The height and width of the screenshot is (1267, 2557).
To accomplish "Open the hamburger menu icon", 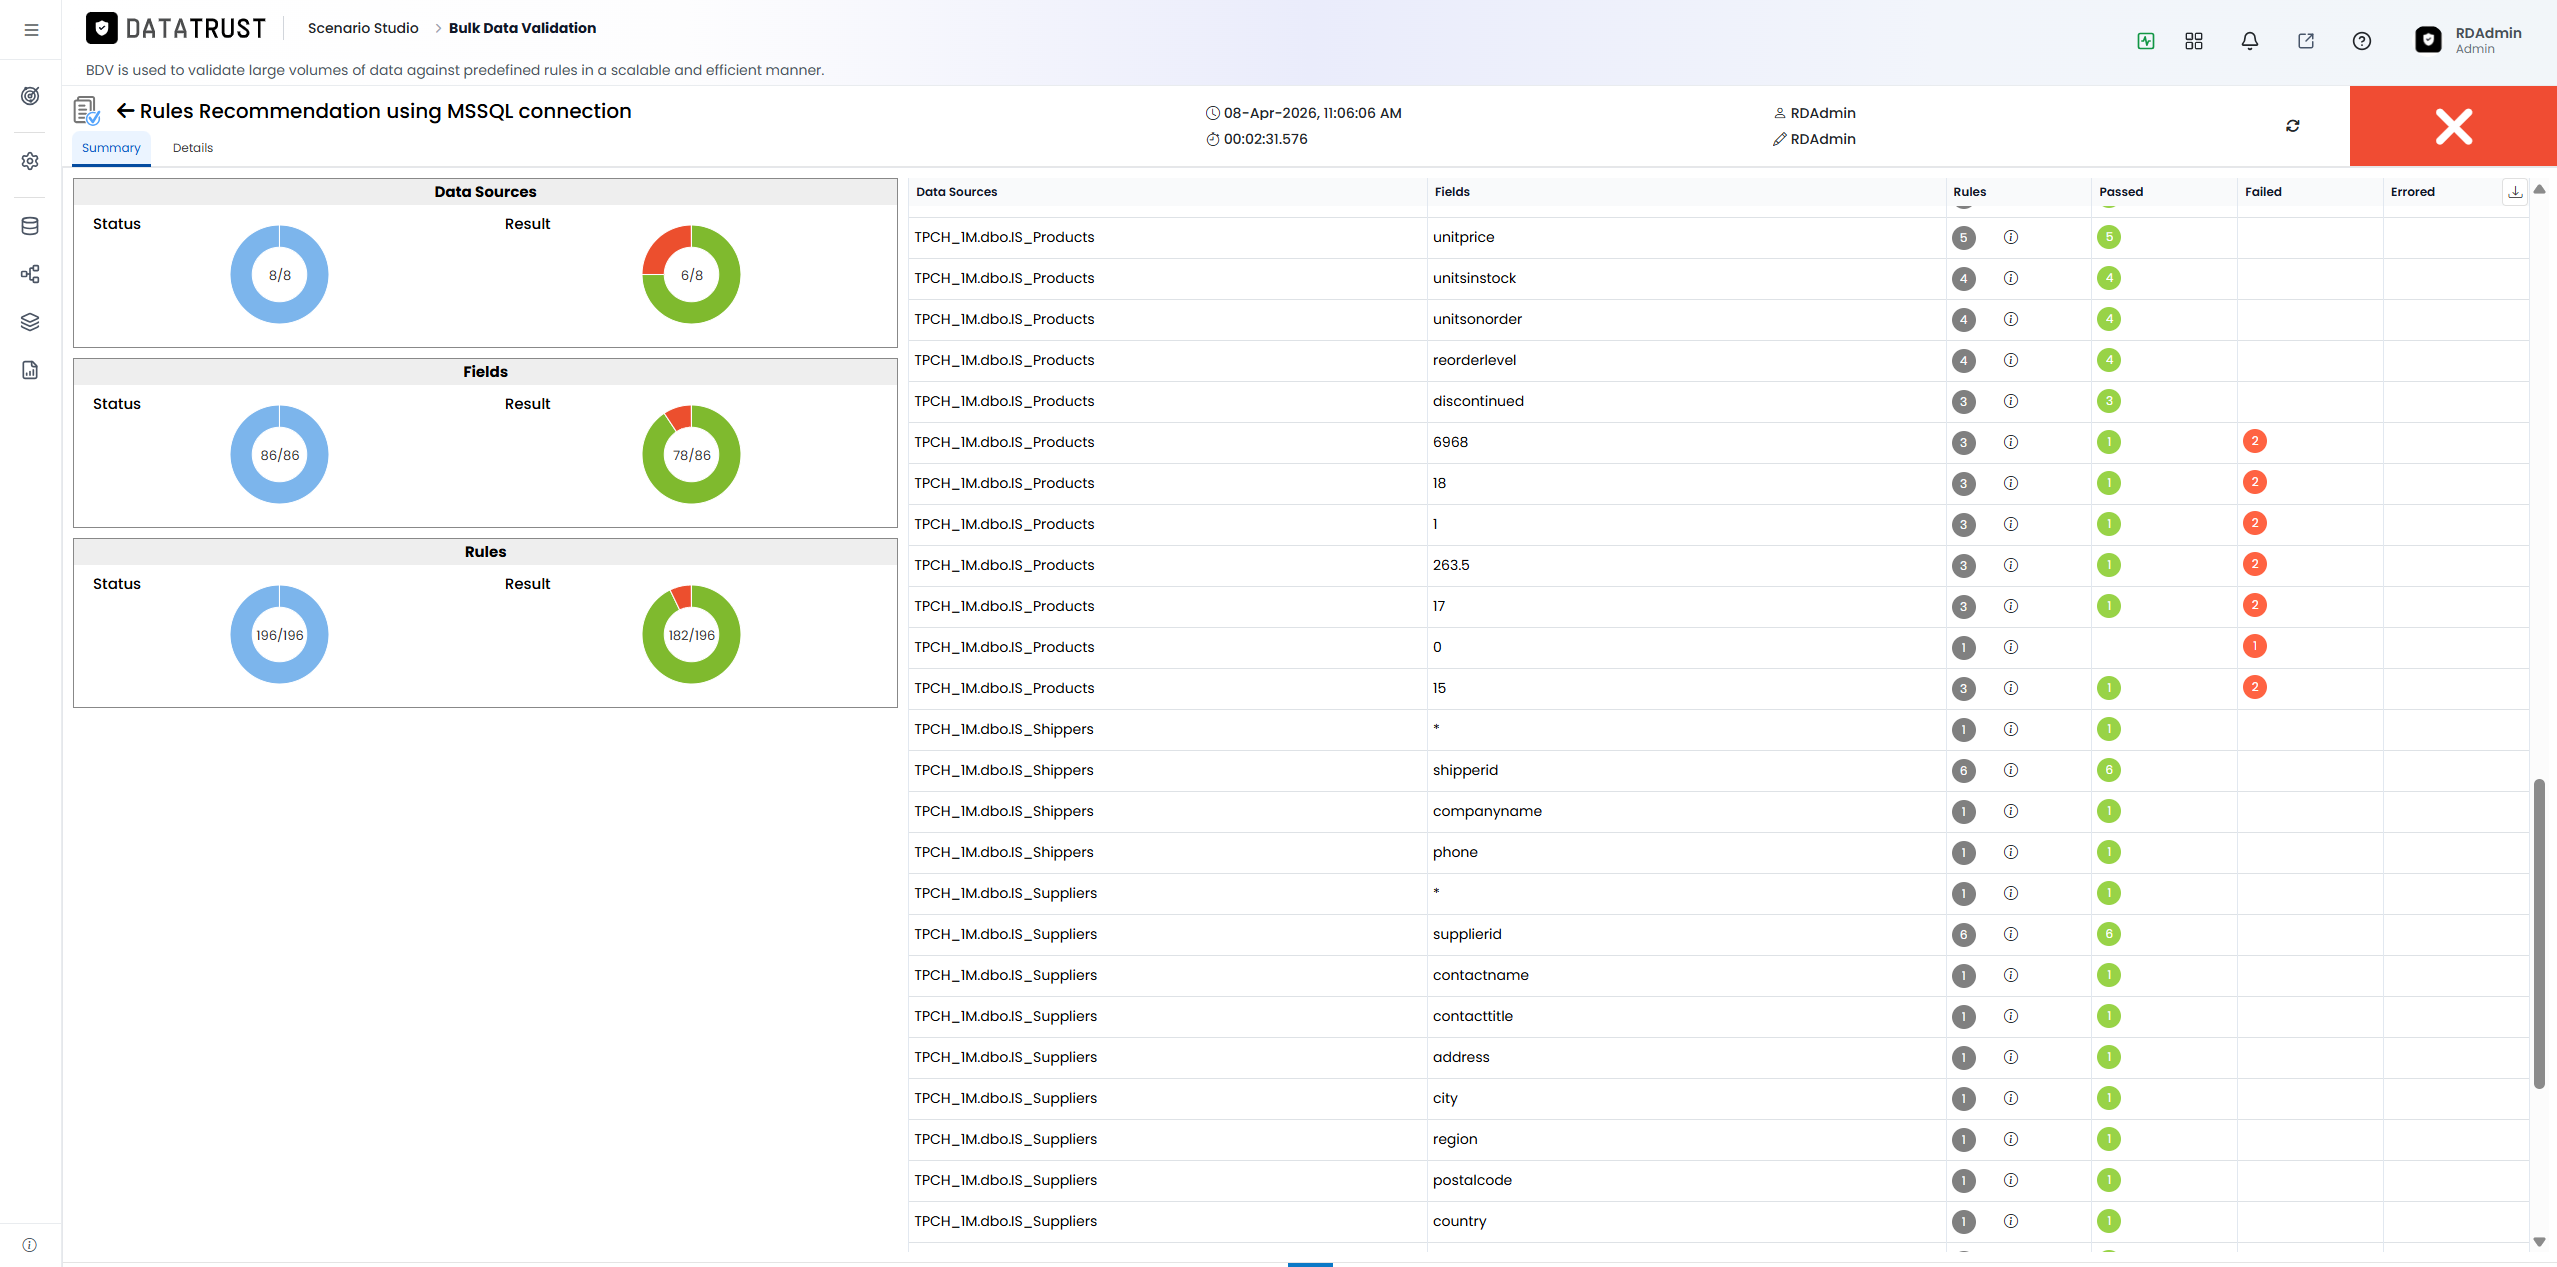I will coord(31,30).
